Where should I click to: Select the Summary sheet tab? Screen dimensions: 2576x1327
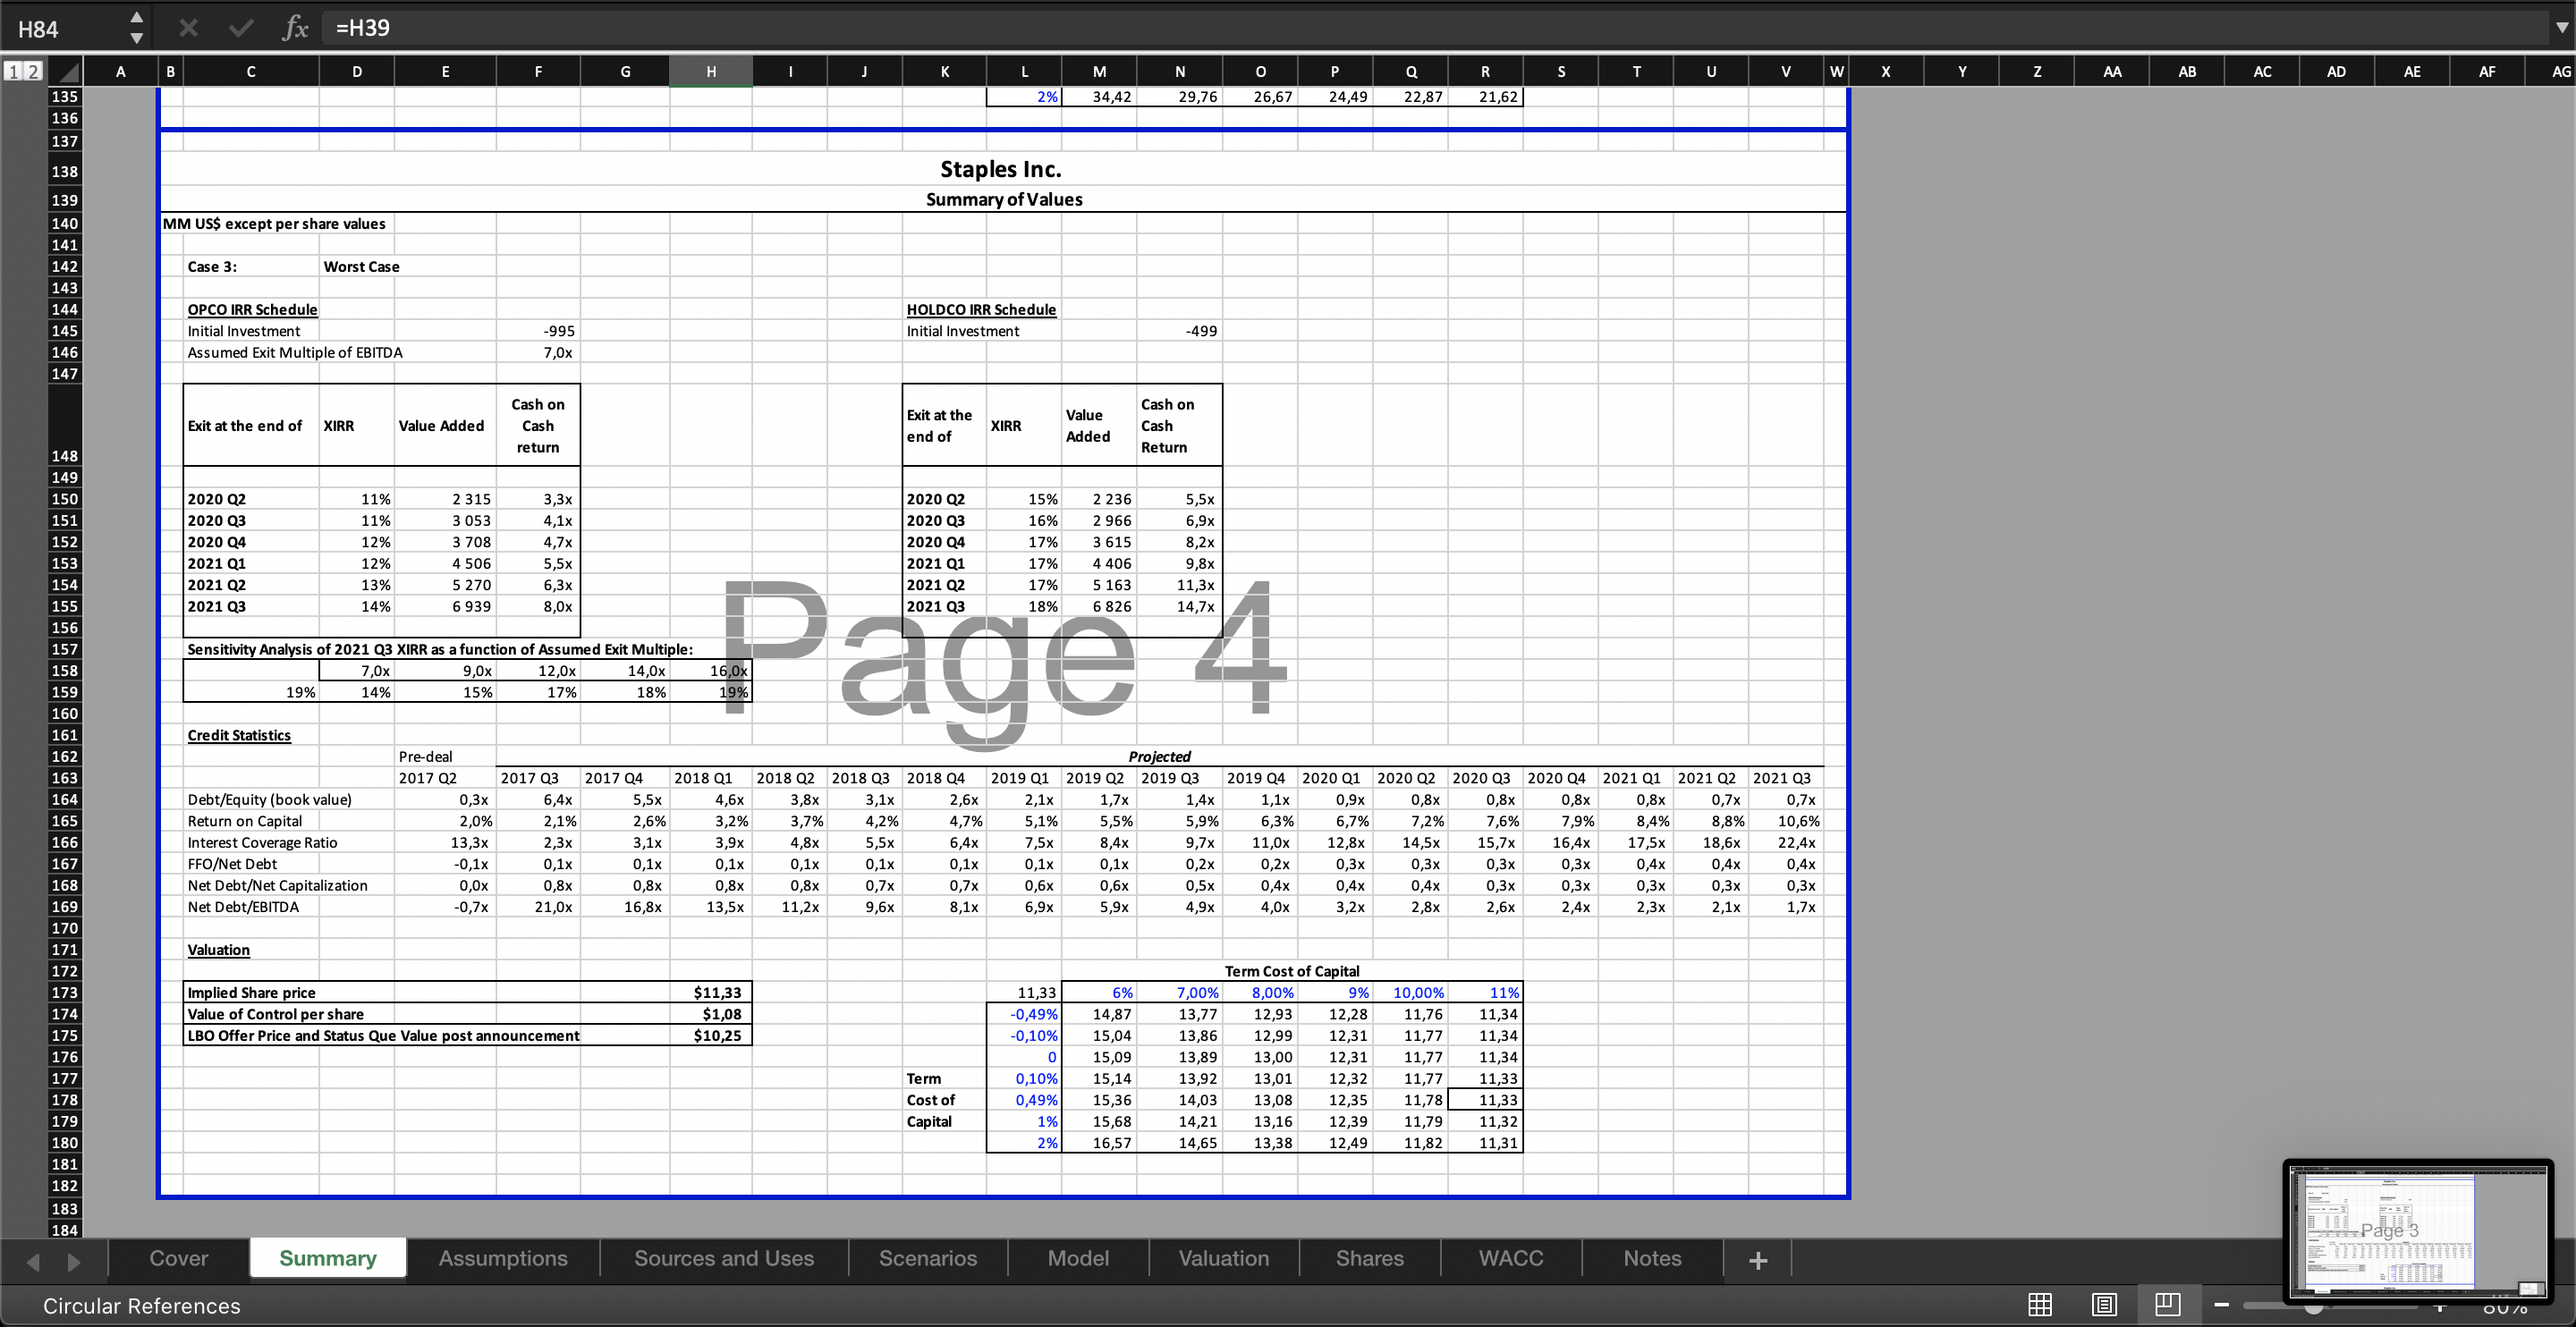[328, 1258]
